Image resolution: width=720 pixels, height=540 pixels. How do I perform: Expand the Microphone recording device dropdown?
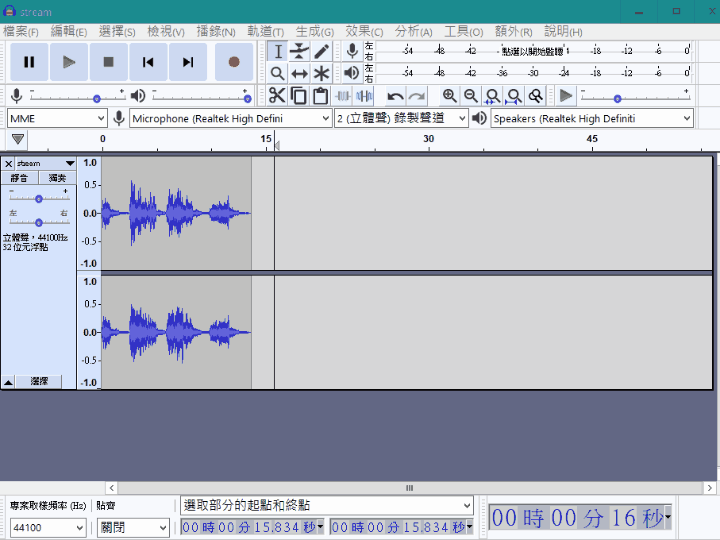[x=230, y=118]
